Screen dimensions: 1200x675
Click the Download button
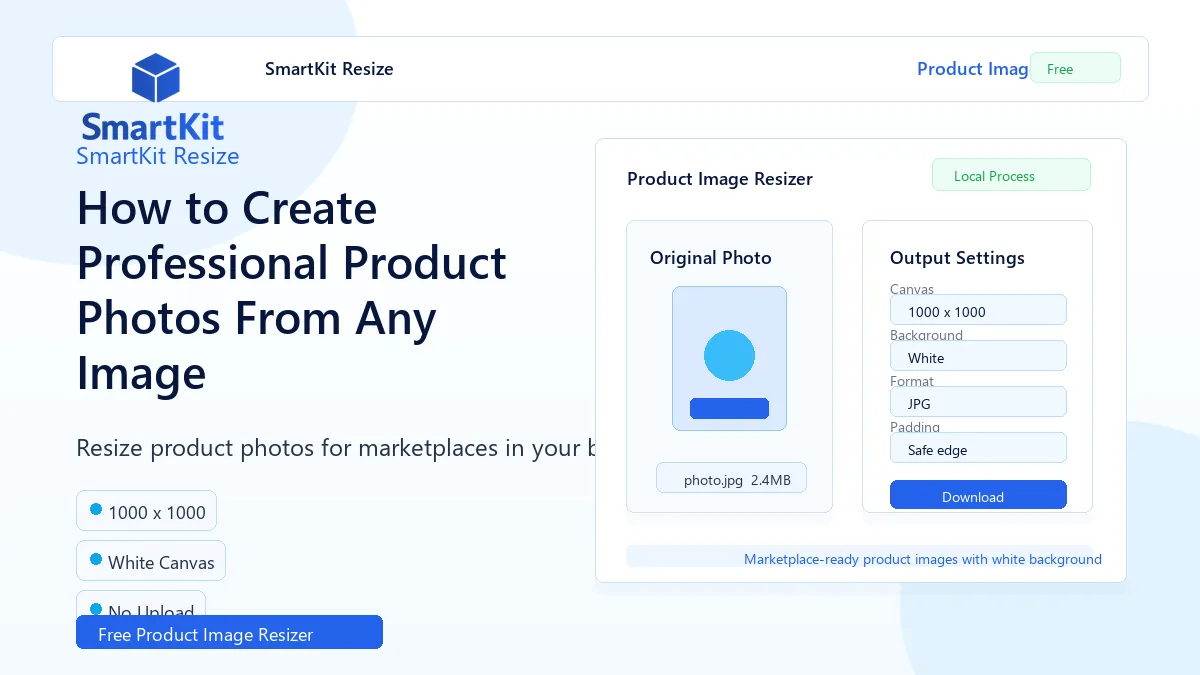978,495
